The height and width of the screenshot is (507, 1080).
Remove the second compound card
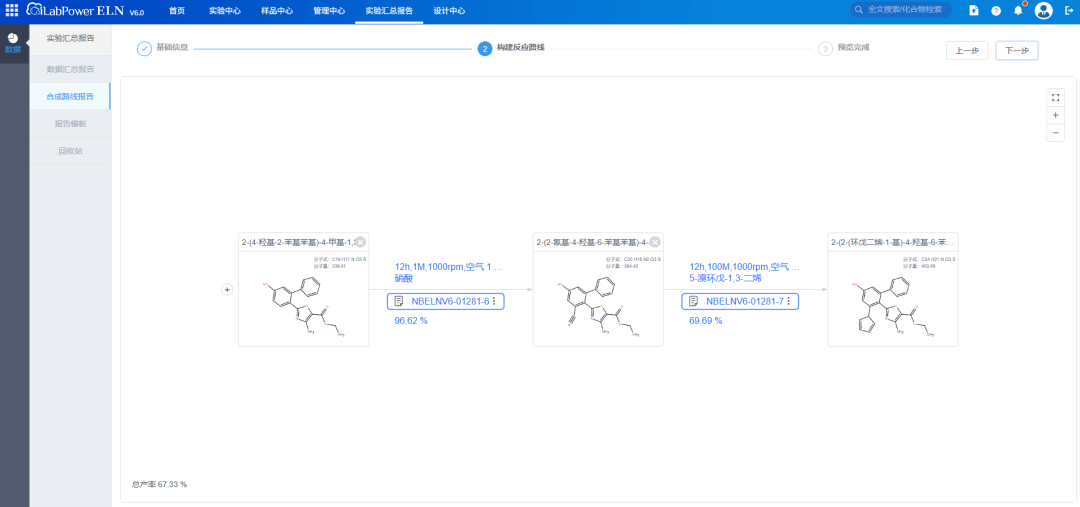655,242
